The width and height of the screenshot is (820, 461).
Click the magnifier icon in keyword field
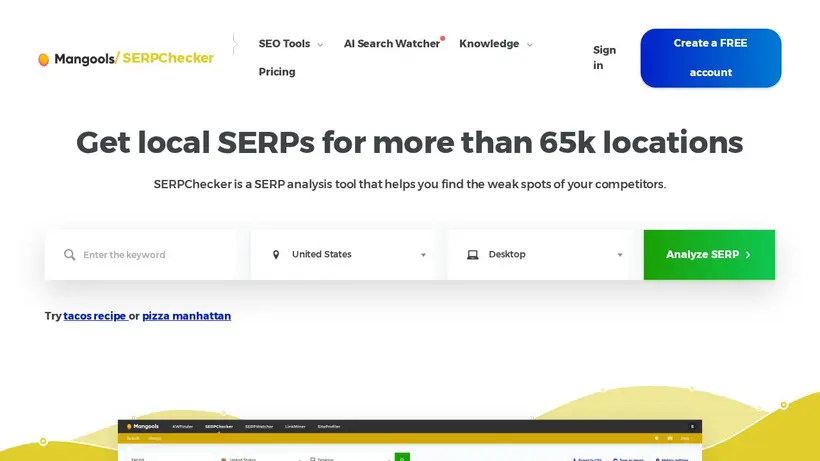click(70, 255)
